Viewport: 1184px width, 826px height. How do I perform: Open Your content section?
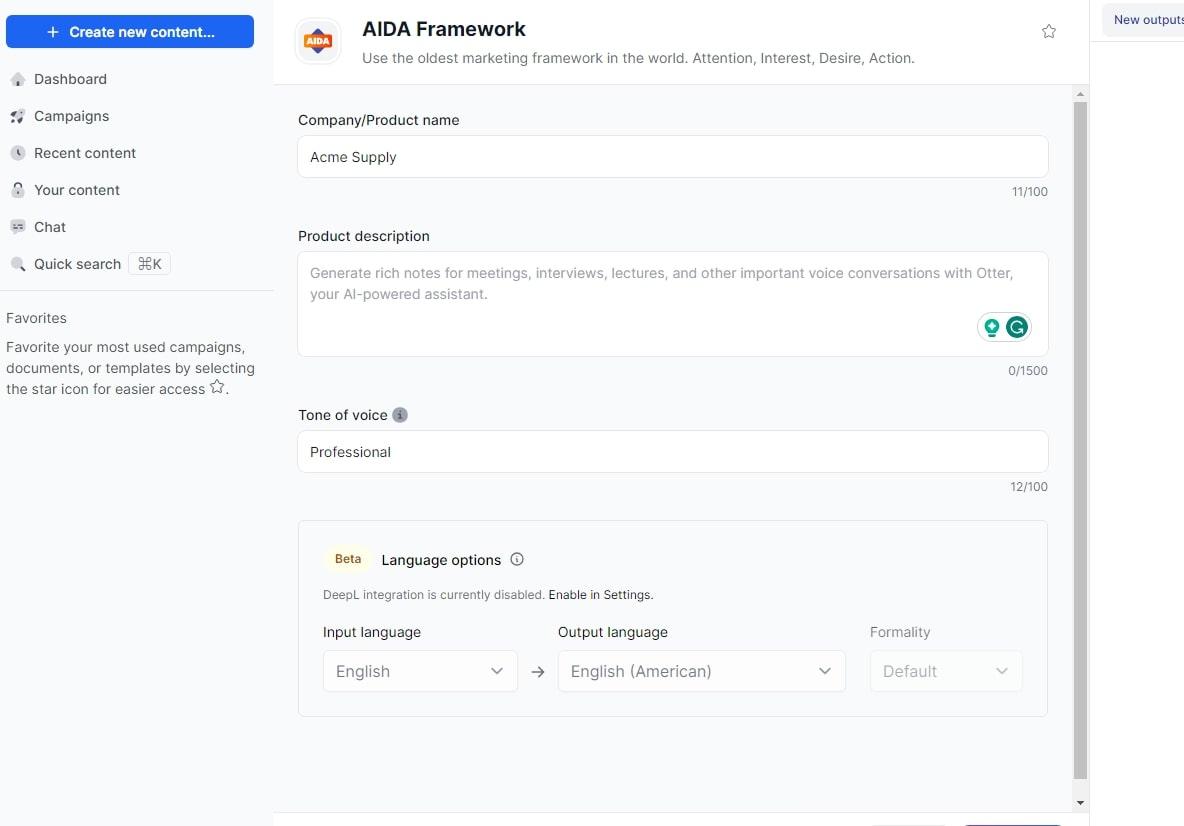tap(77, 190)
